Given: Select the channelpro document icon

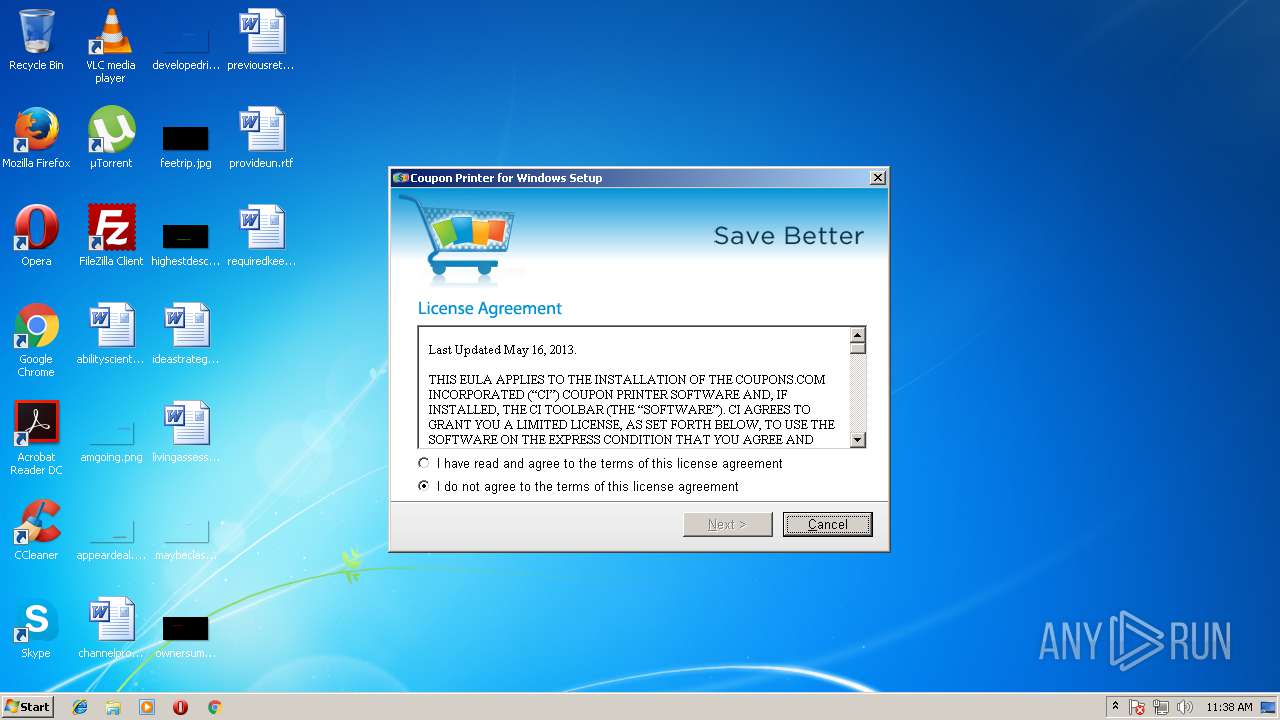Looking at the screenshot, I should (x=111, y=628).
